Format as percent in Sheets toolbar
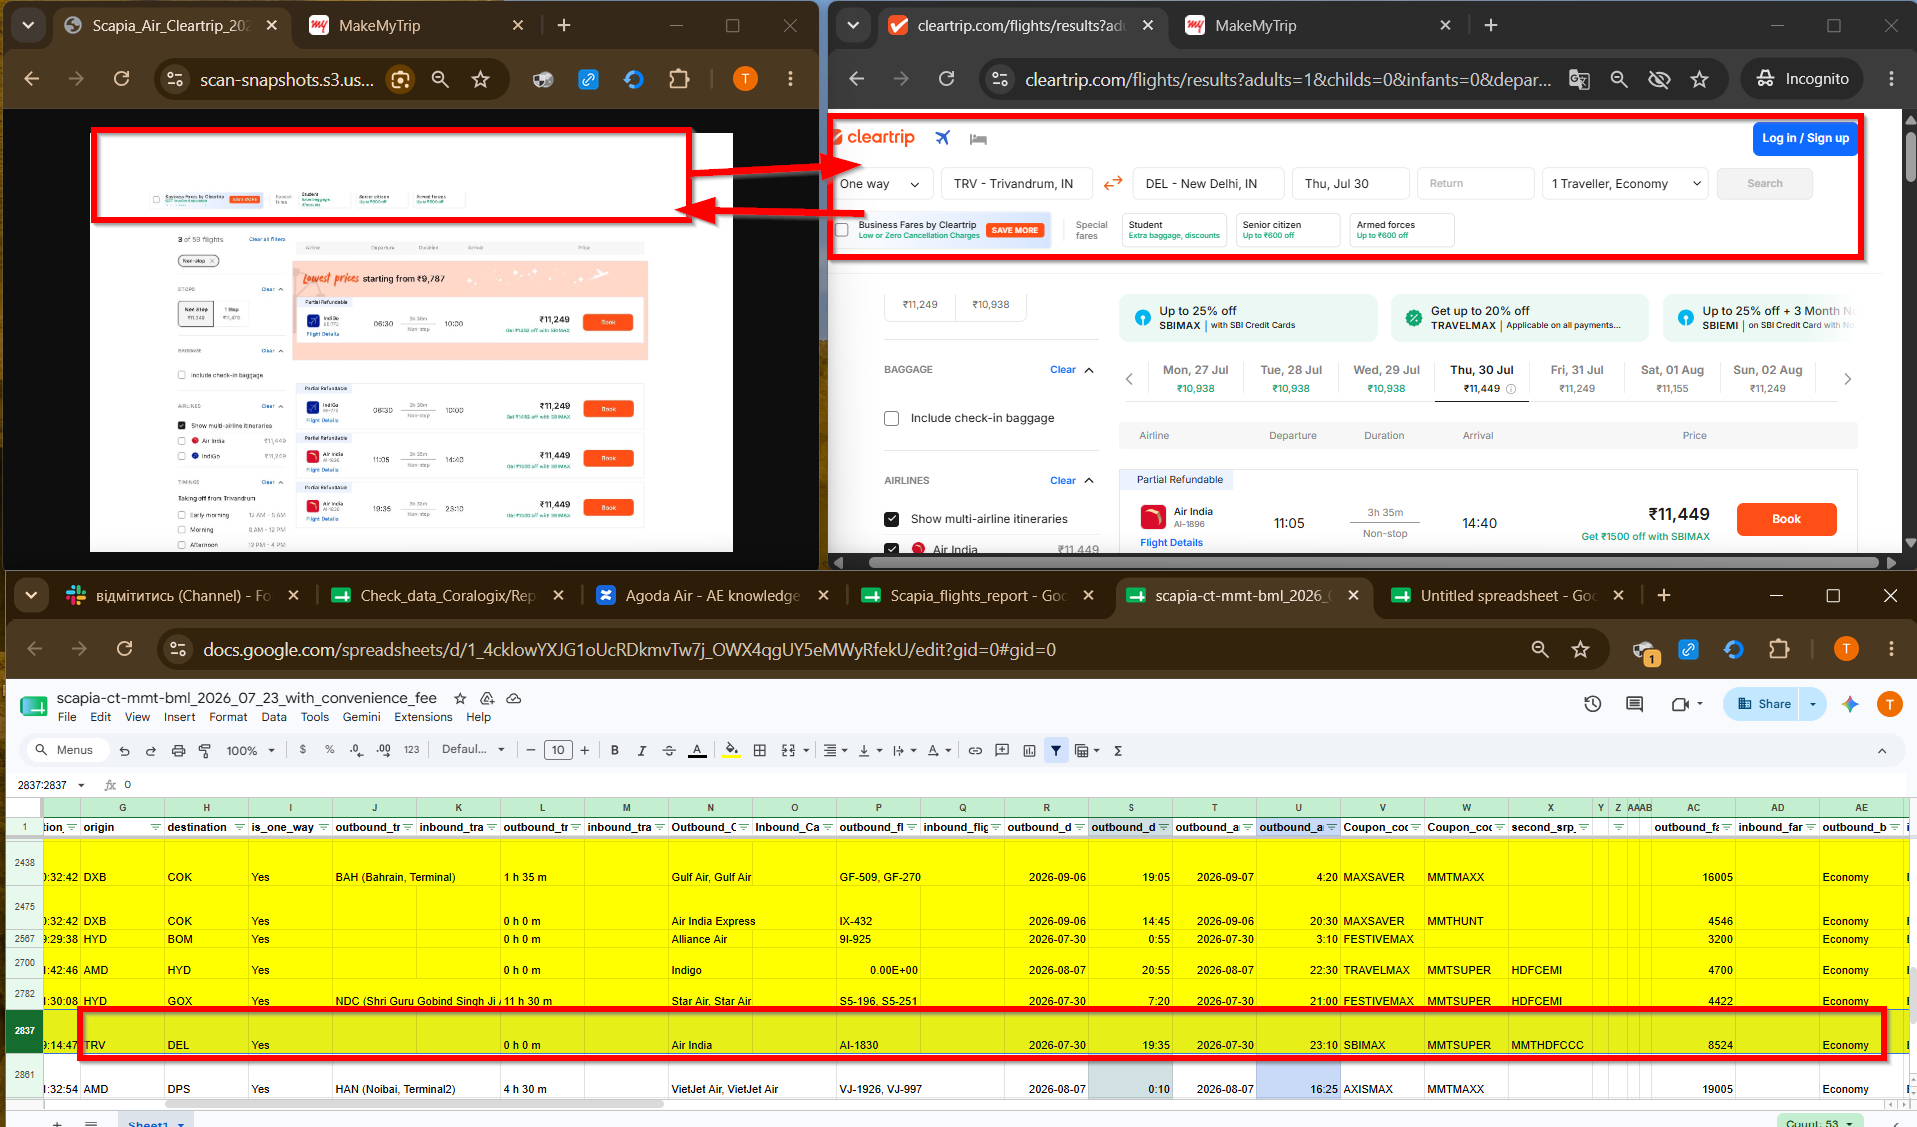 pyautogui.click(x=330, y=750)
